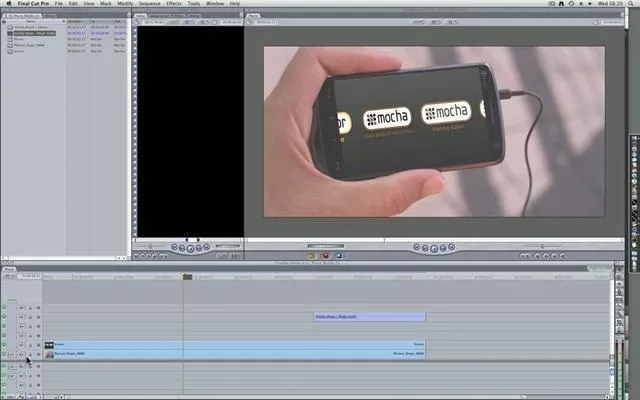The height and width of the screenshot is (400, 640).
Task: Click the Canvas scrubber bar
Action: 434,240
